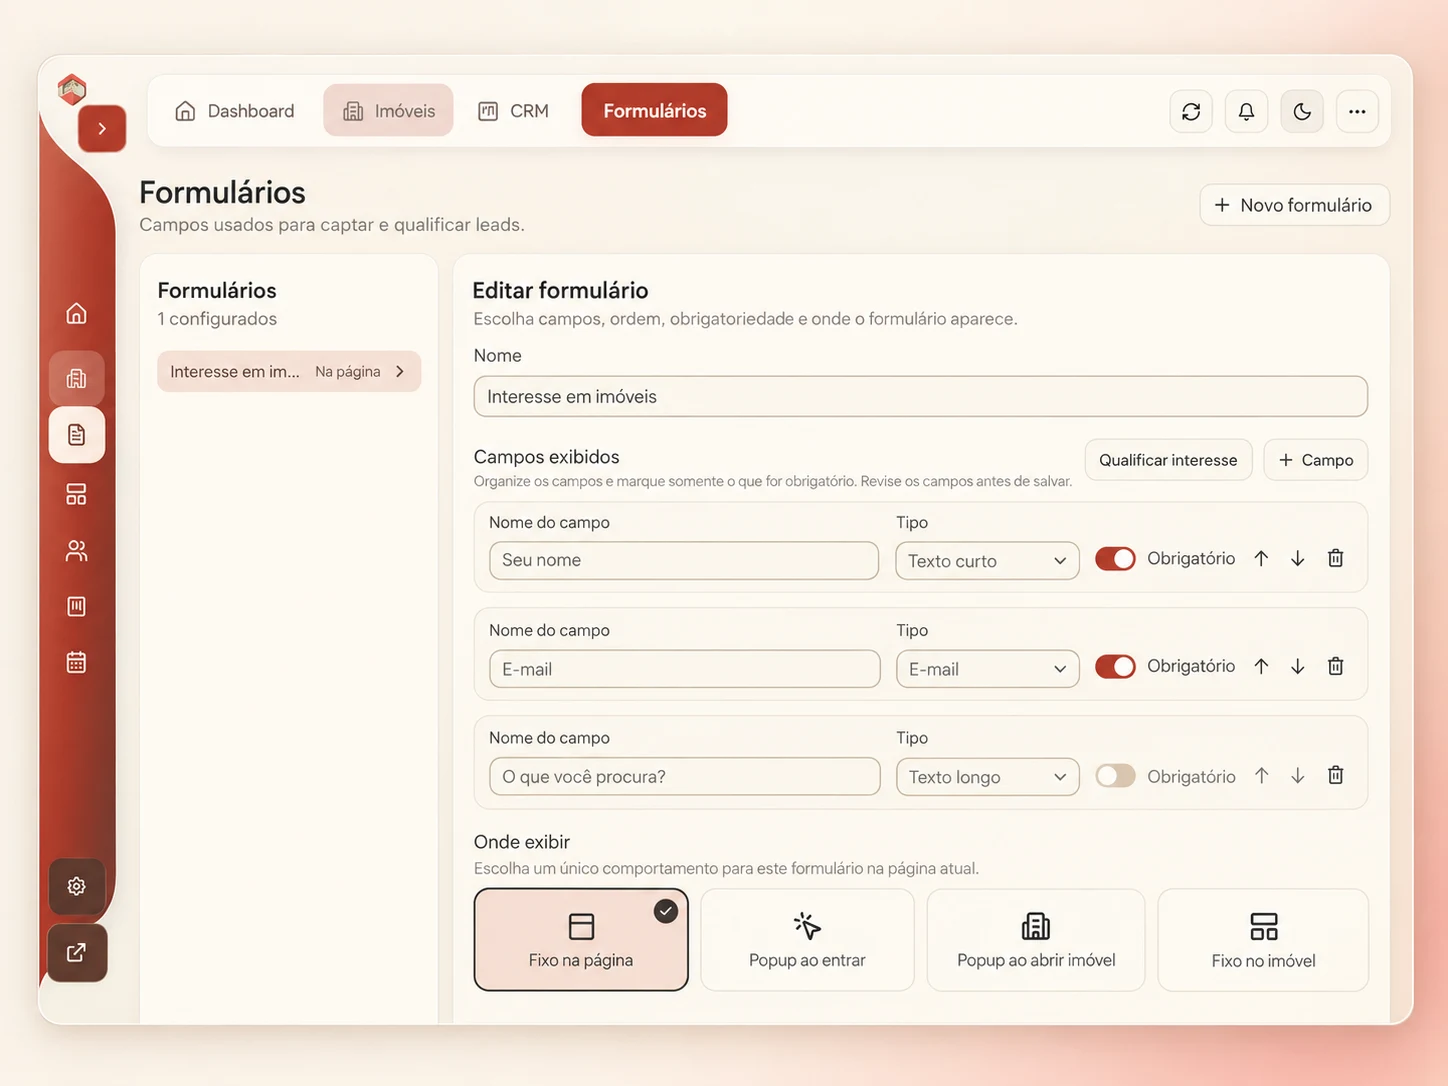Toggle dark mode with the moon icon
1448x1086 pixels.
coord(1302,111)
